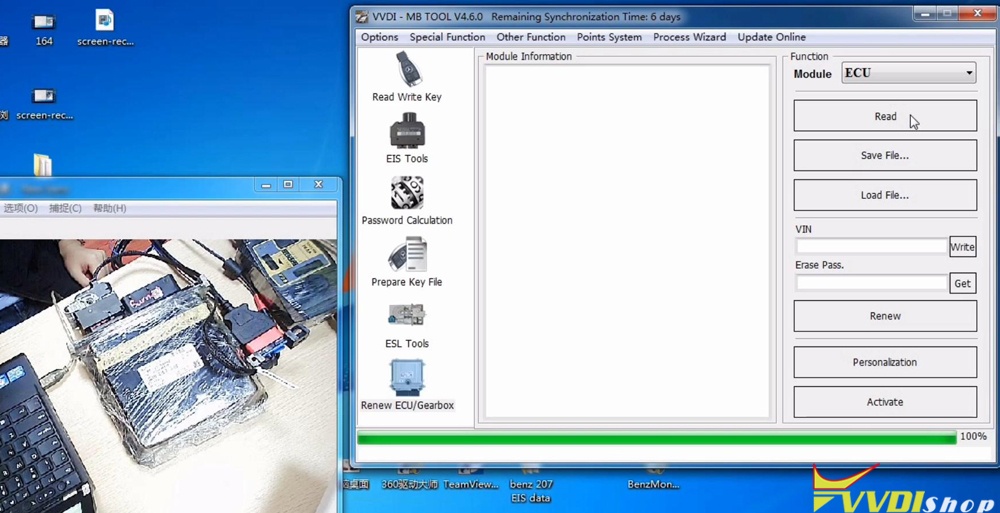
Task: Select the BenzMon... desktop icon
Action: click(653, 479)
